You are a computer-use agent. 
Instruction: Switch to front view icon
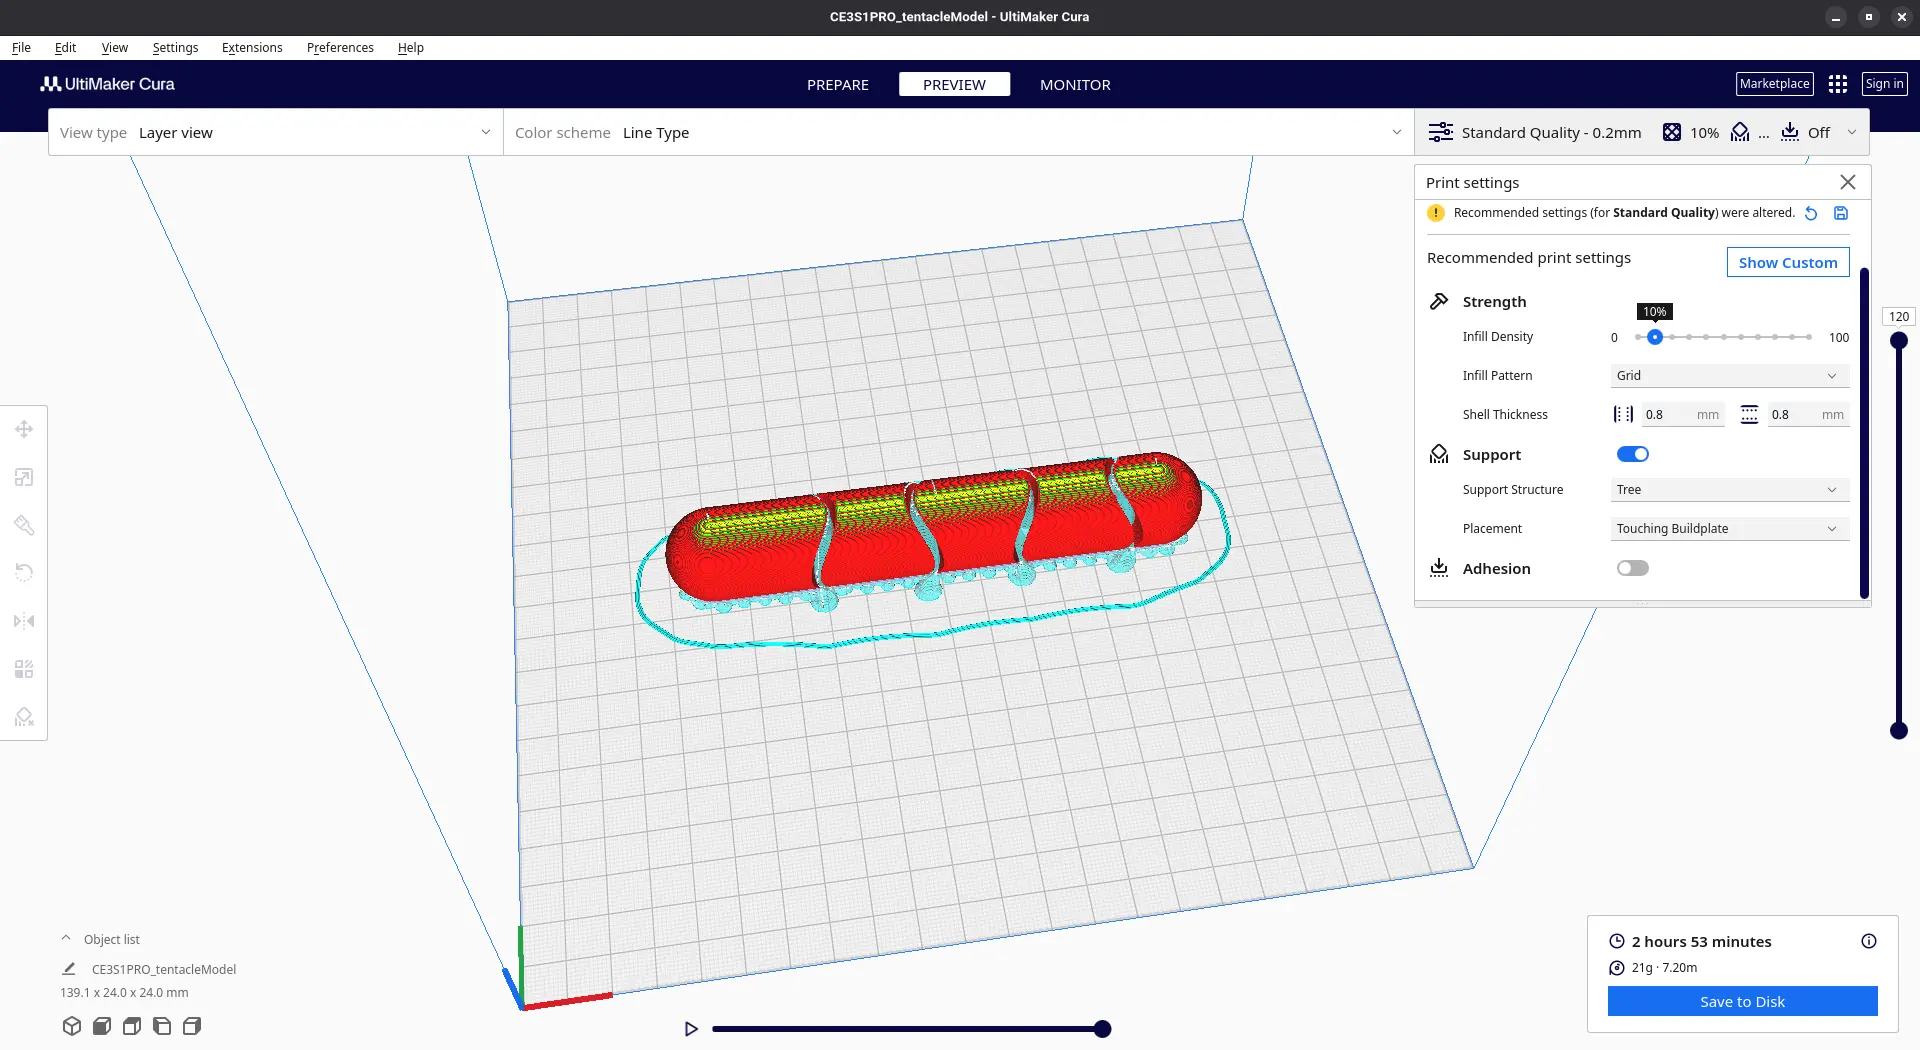click(x=102, y=1026)
